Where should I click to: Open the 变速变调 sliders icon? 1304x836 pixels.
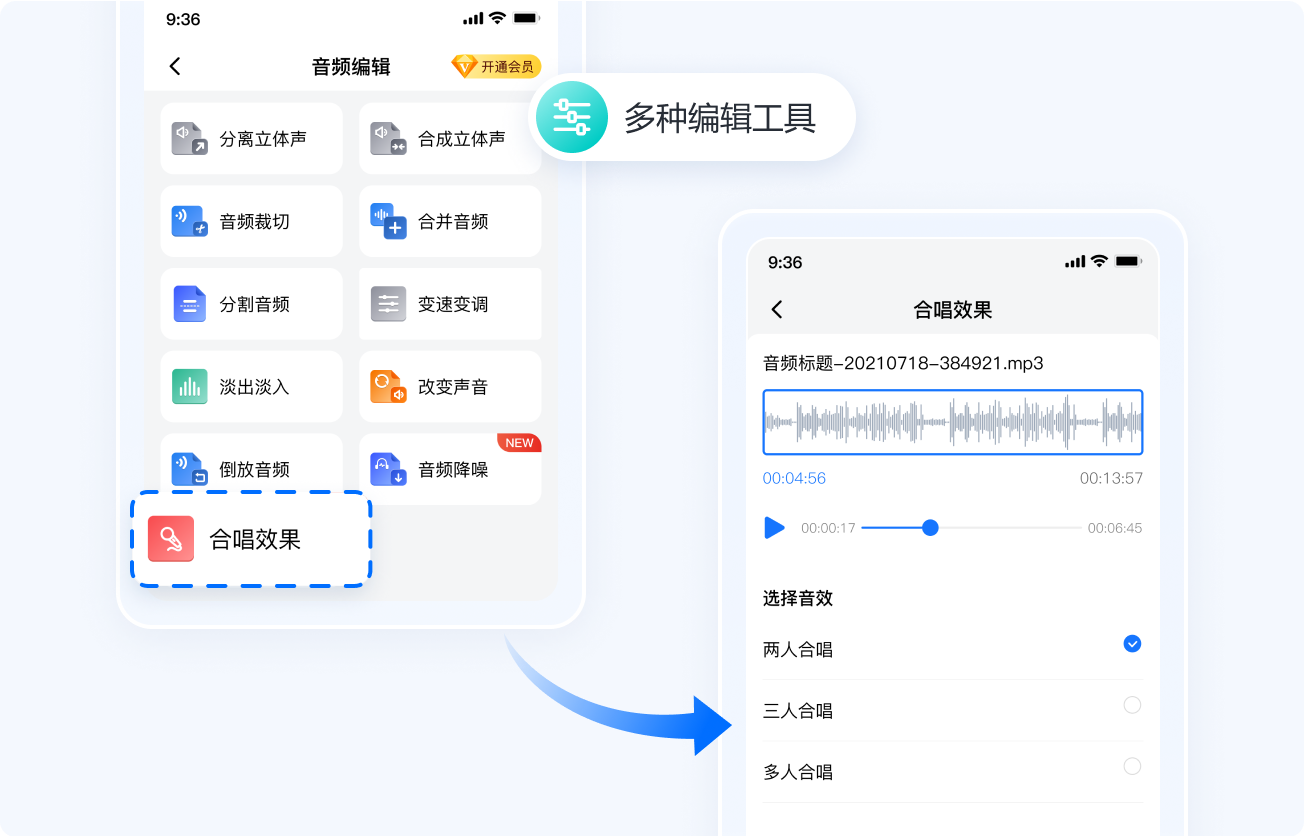point(388,304)
